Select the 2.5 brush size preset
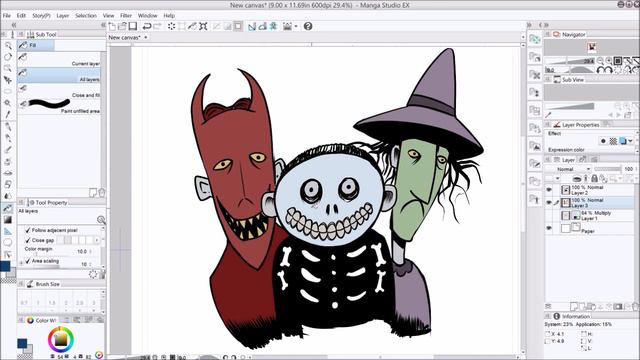The image size is (640, 360). click(x=80, y=303)
